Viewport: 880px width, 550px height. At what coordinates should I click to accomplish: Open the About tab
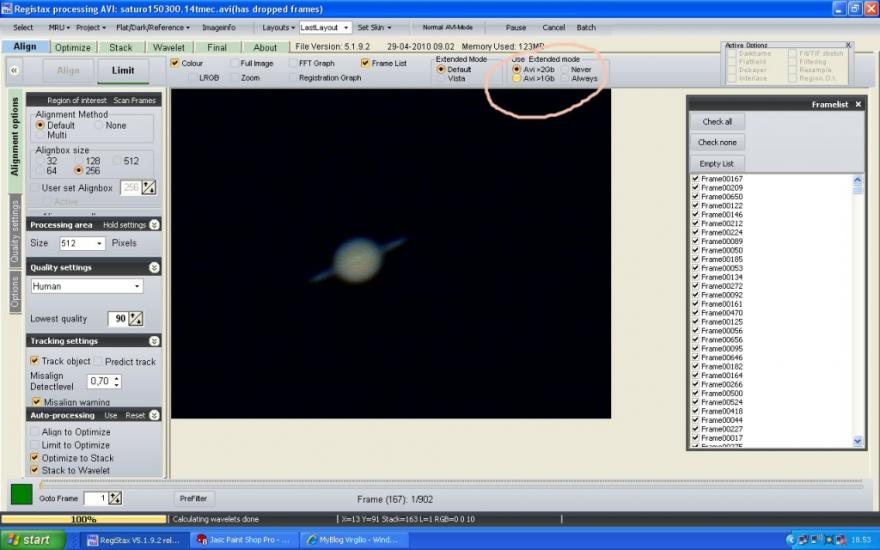pyautogui.click(x=265, y=48)
